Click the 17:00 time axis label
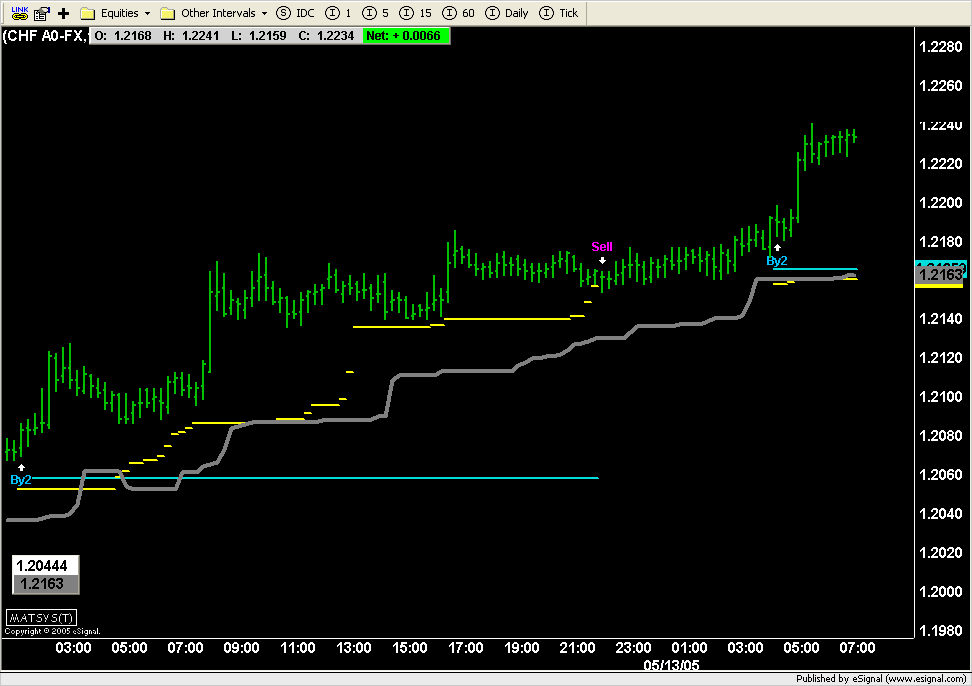The height and width of the screenshot is (686, 972). click(466, 648)
